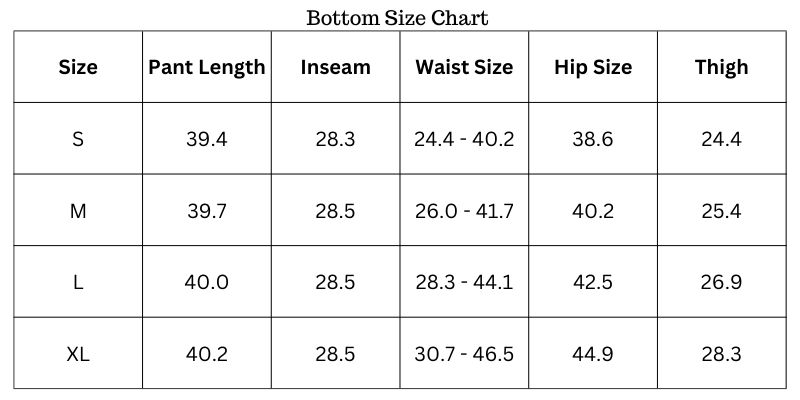Select the Size column header
Image resolution: width=800 pixels, height=400 pixels.
coord(78,68)
